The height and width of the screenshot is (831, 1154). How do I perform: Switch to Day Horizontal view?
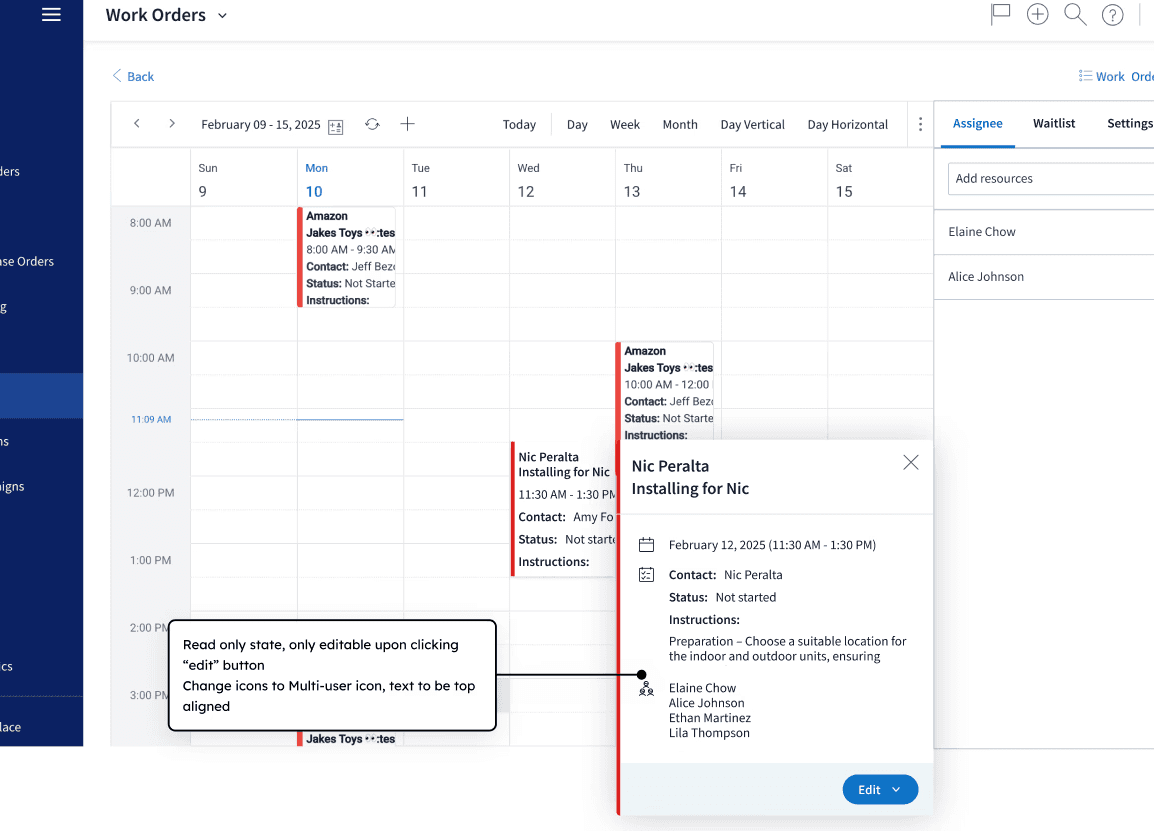click(x=847, y=124)
